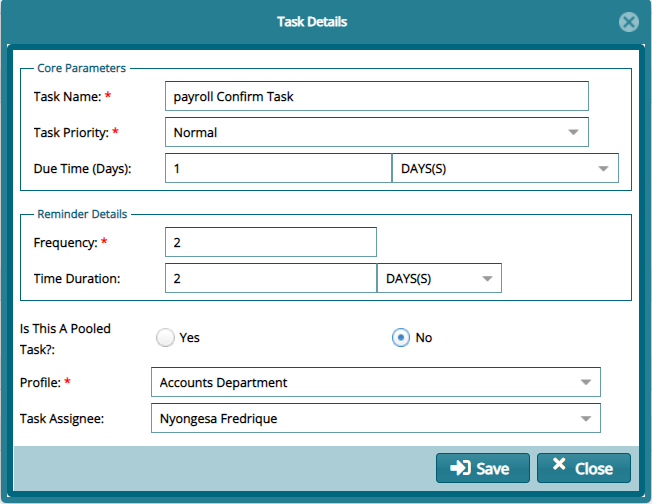Click the Frequency input field

[x=271, y=242]
